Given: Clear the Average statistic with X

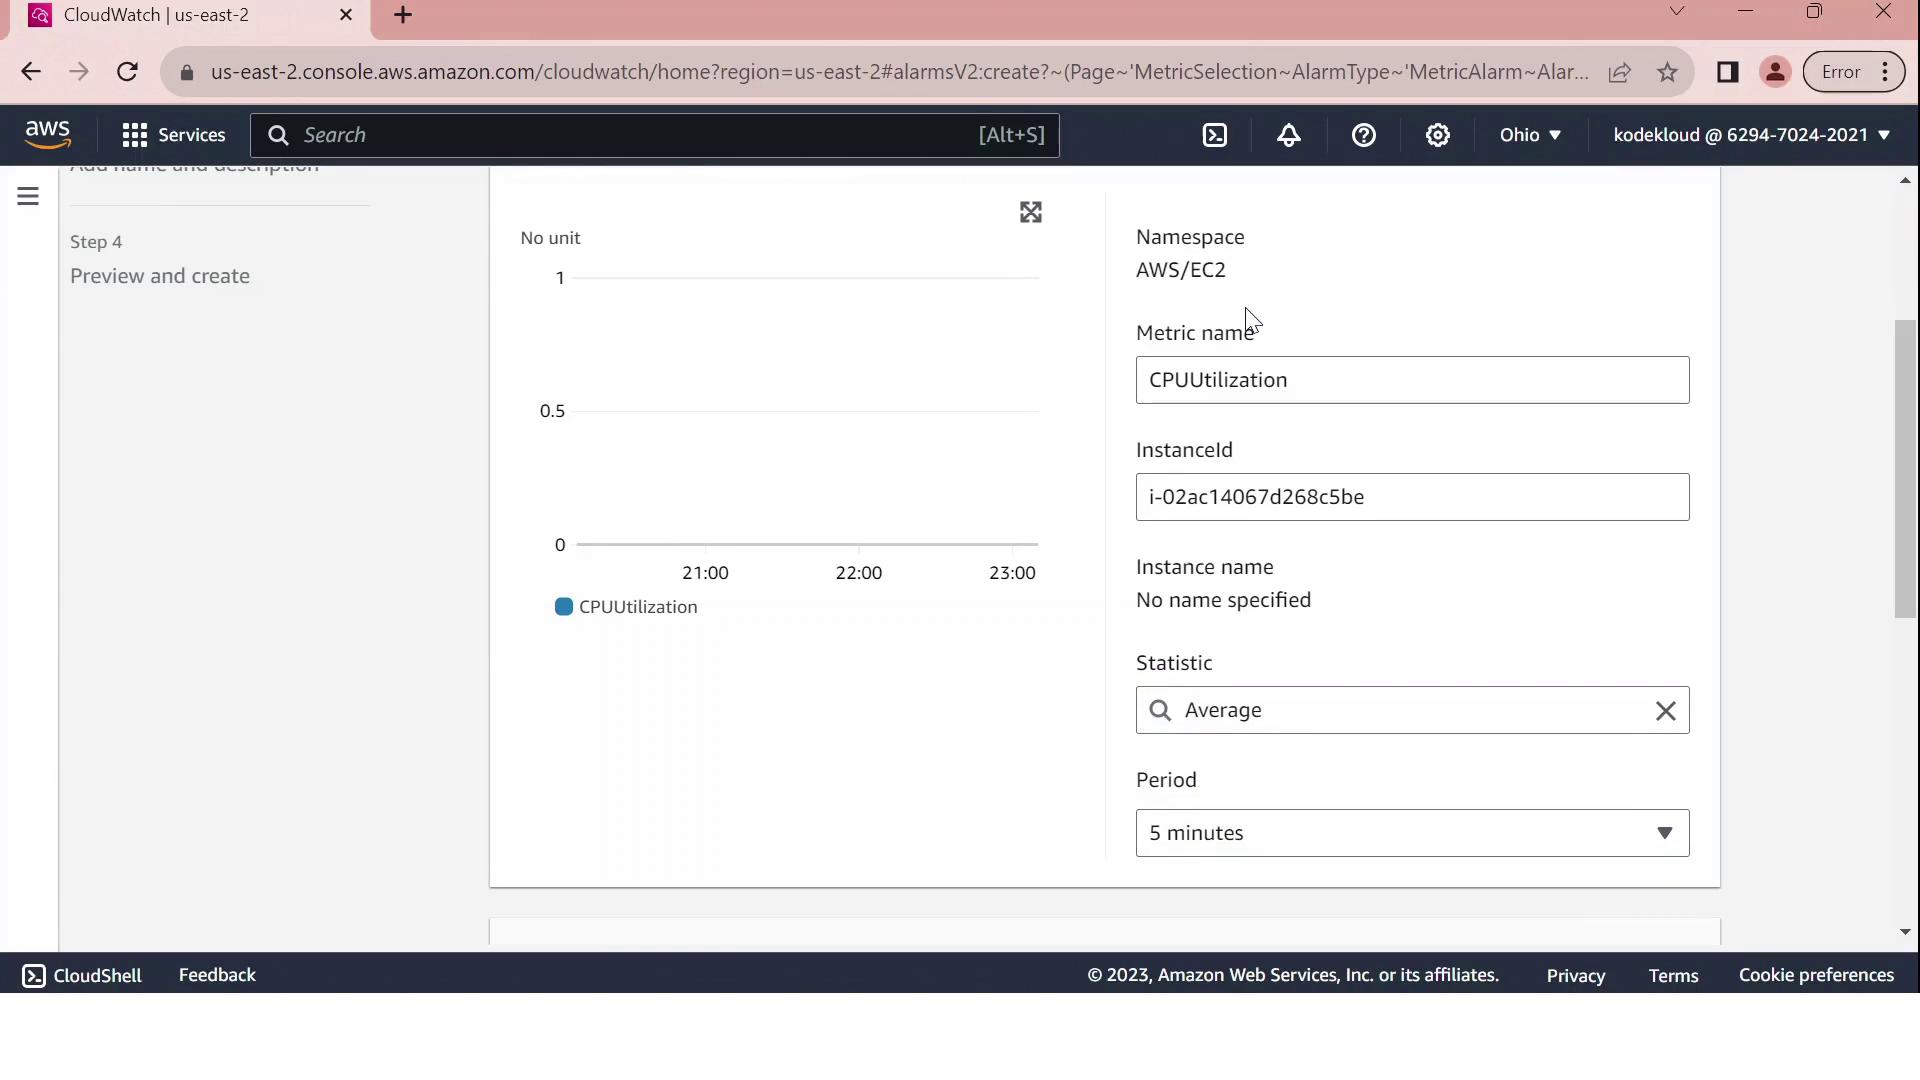Looking at the screenshot, I should coord(1665,711).
